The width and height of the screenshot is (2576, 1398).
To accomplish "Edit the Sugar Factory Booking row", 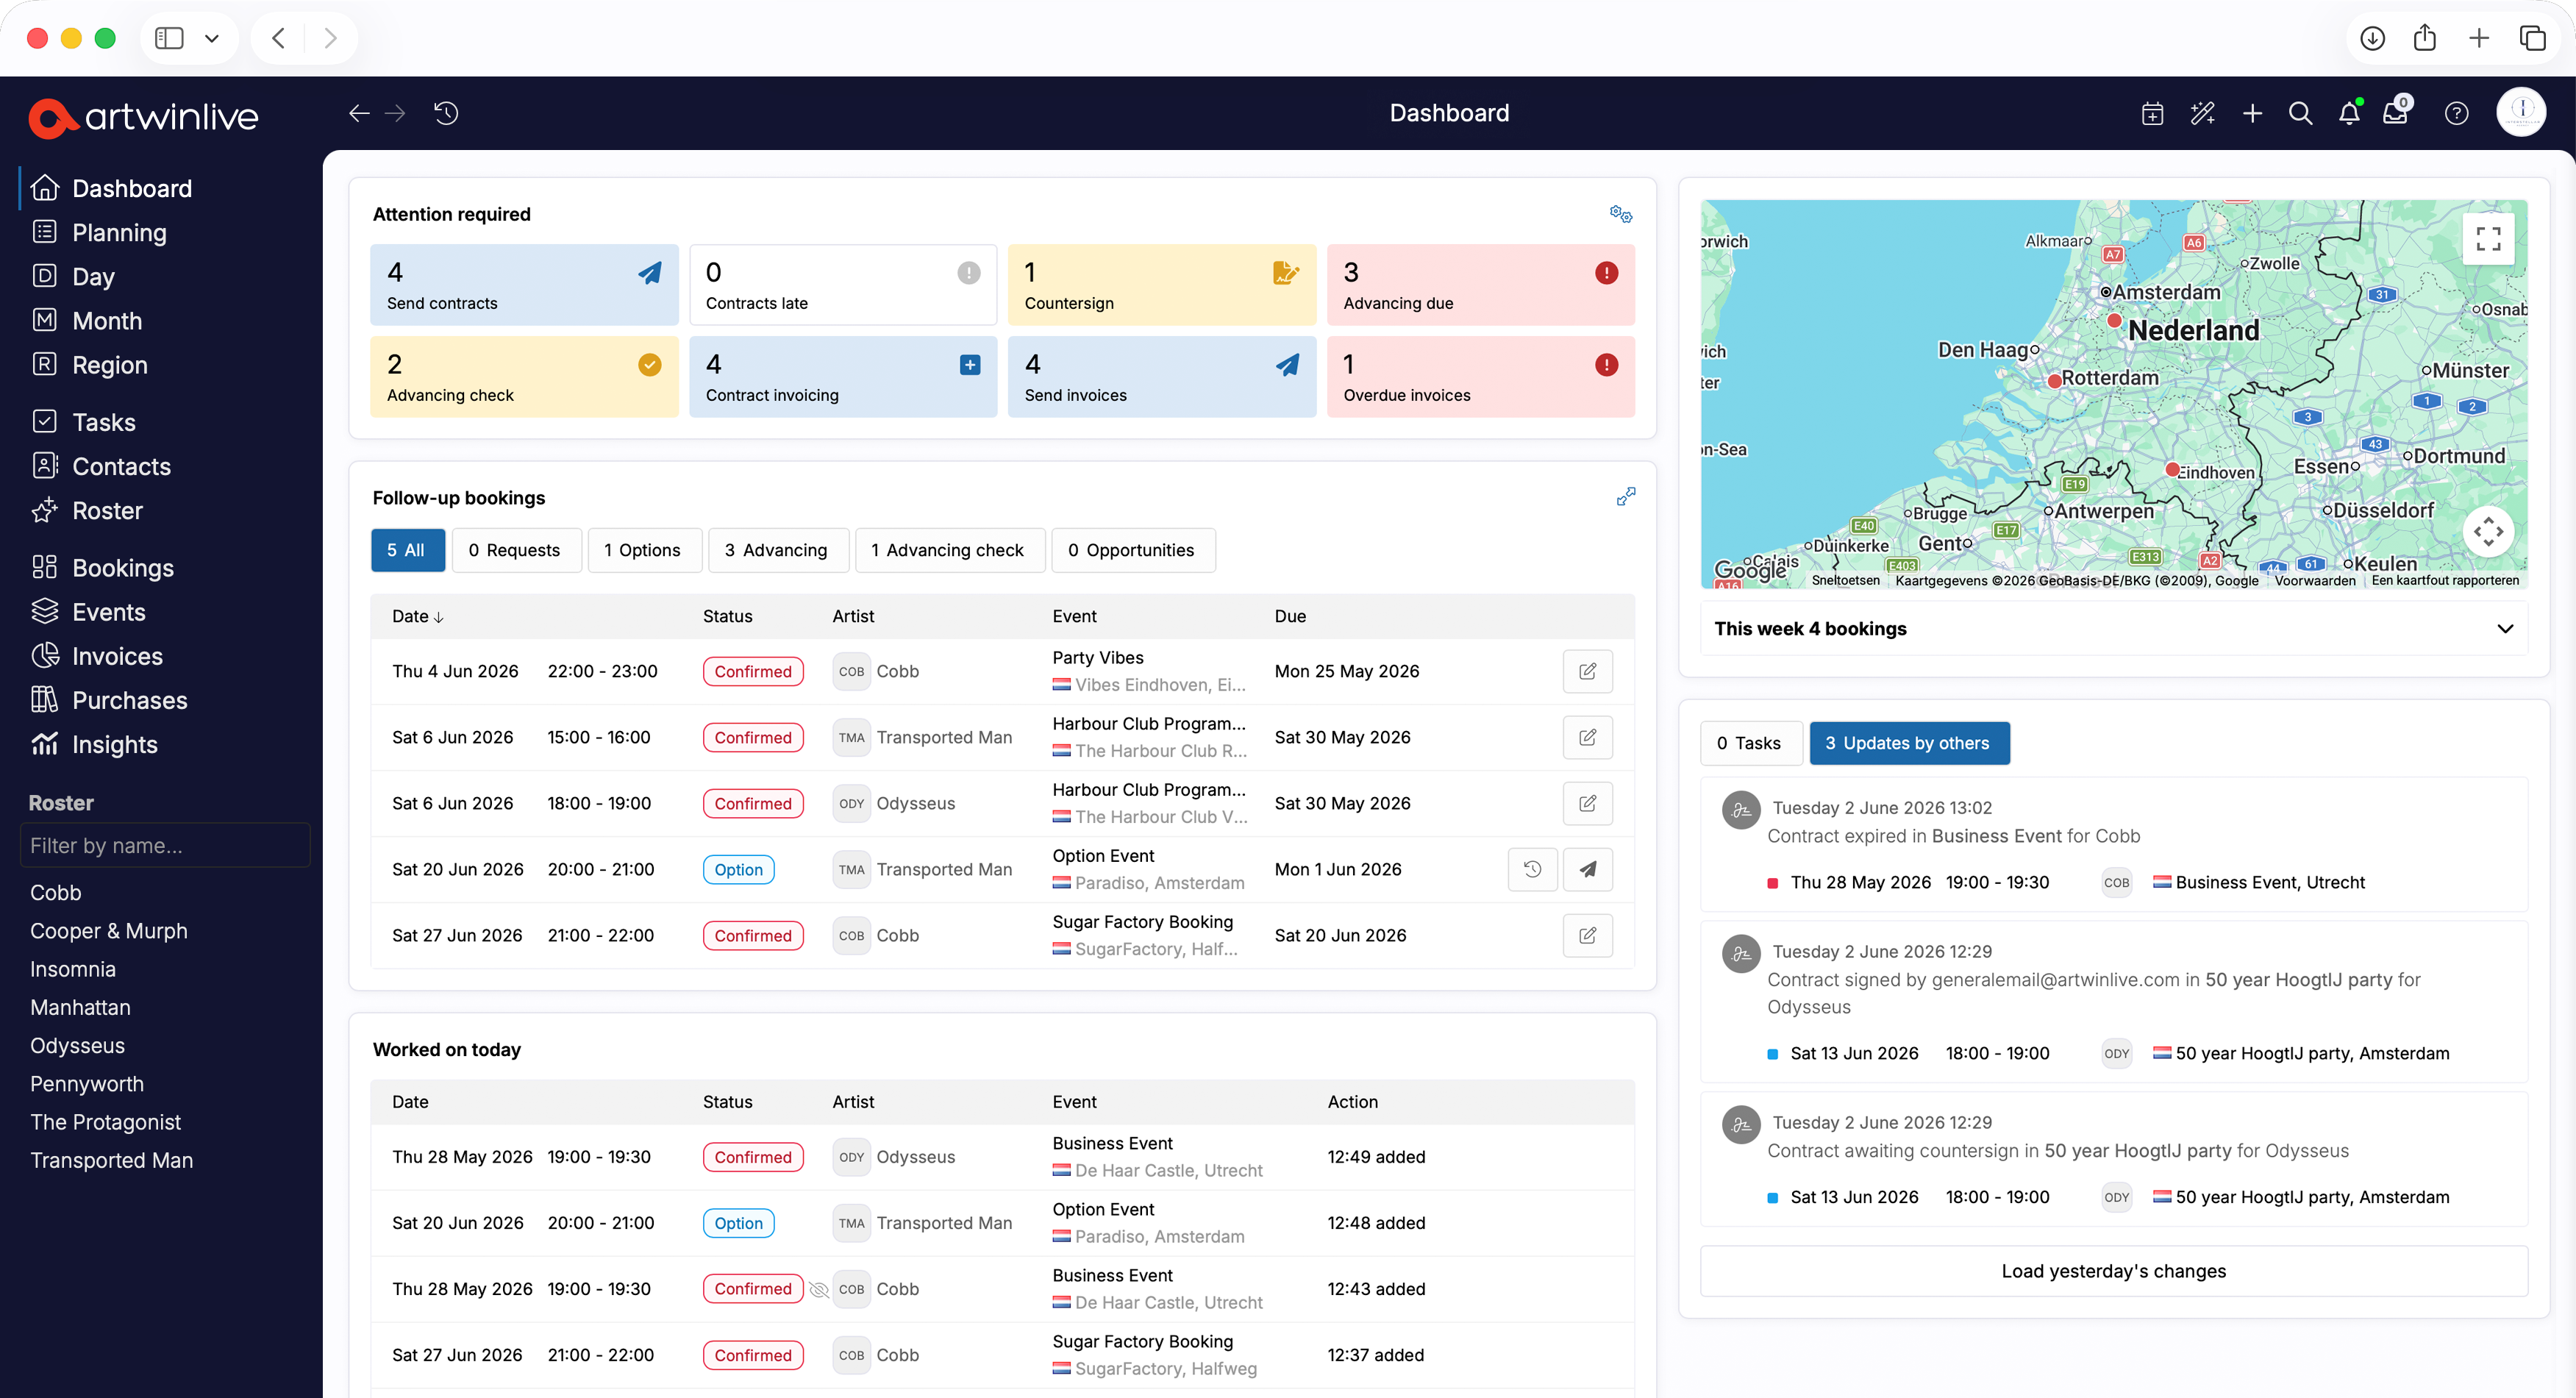I will point(1587,935).
